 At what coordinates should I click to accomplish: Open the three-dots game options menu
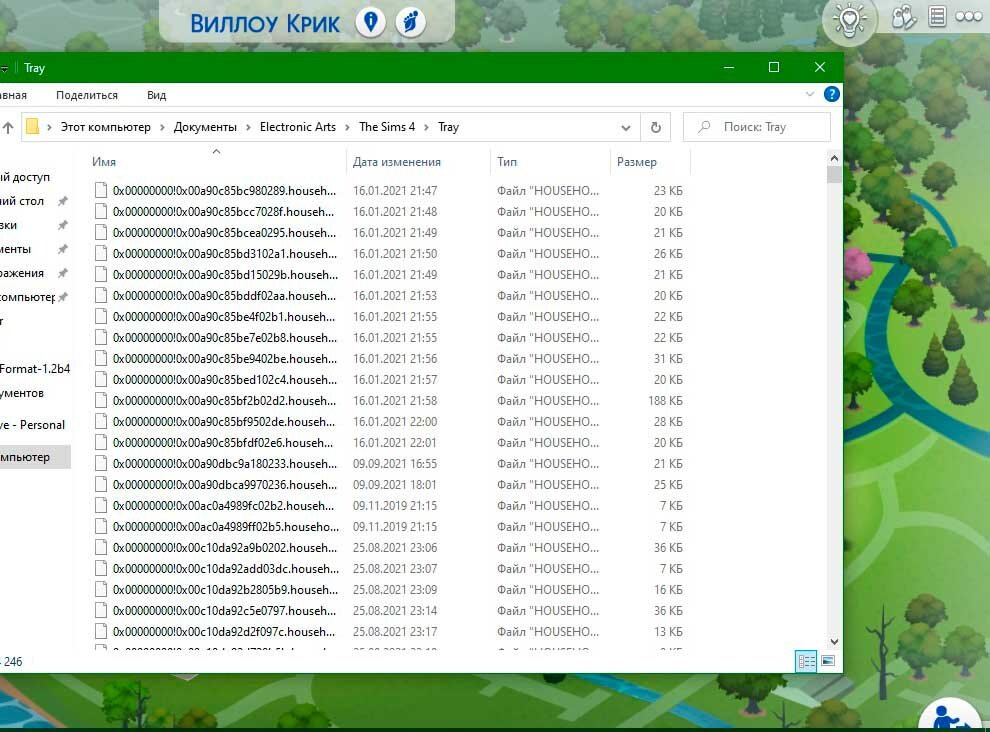click(x=969, y=16)
